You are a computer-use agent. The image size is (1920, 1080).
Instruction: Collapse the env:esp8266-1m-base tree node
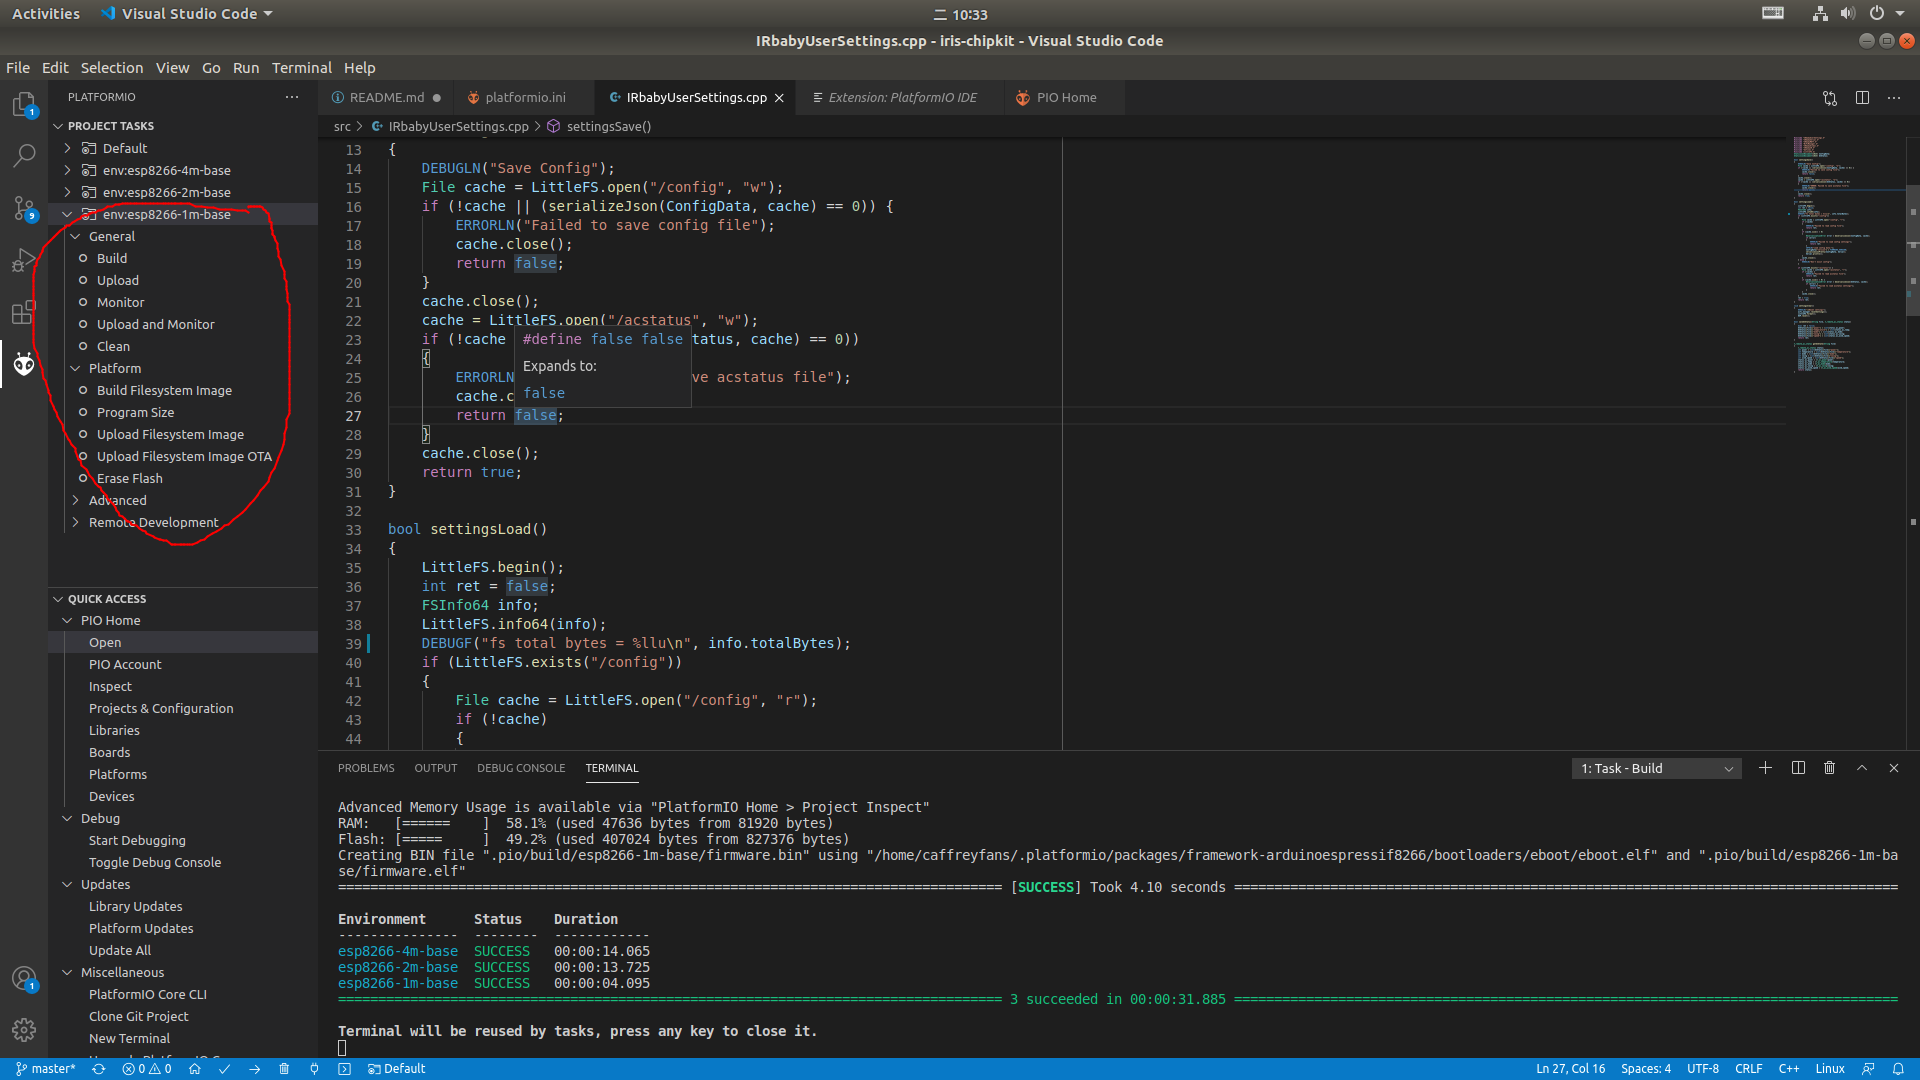tap(68, 214)
